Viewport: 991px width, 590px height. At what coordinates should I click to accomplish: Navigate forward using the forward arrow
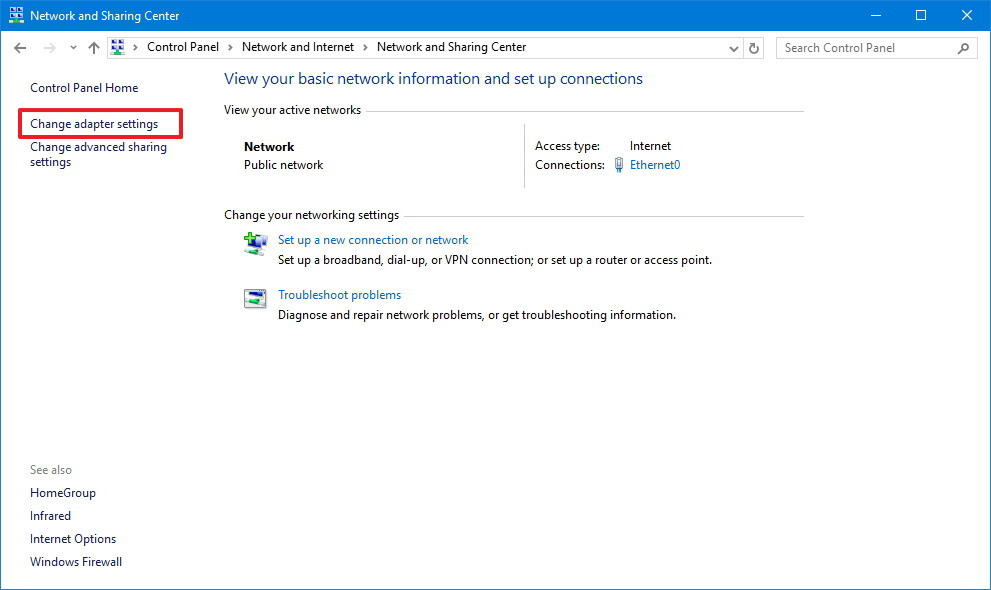point(48,47)
